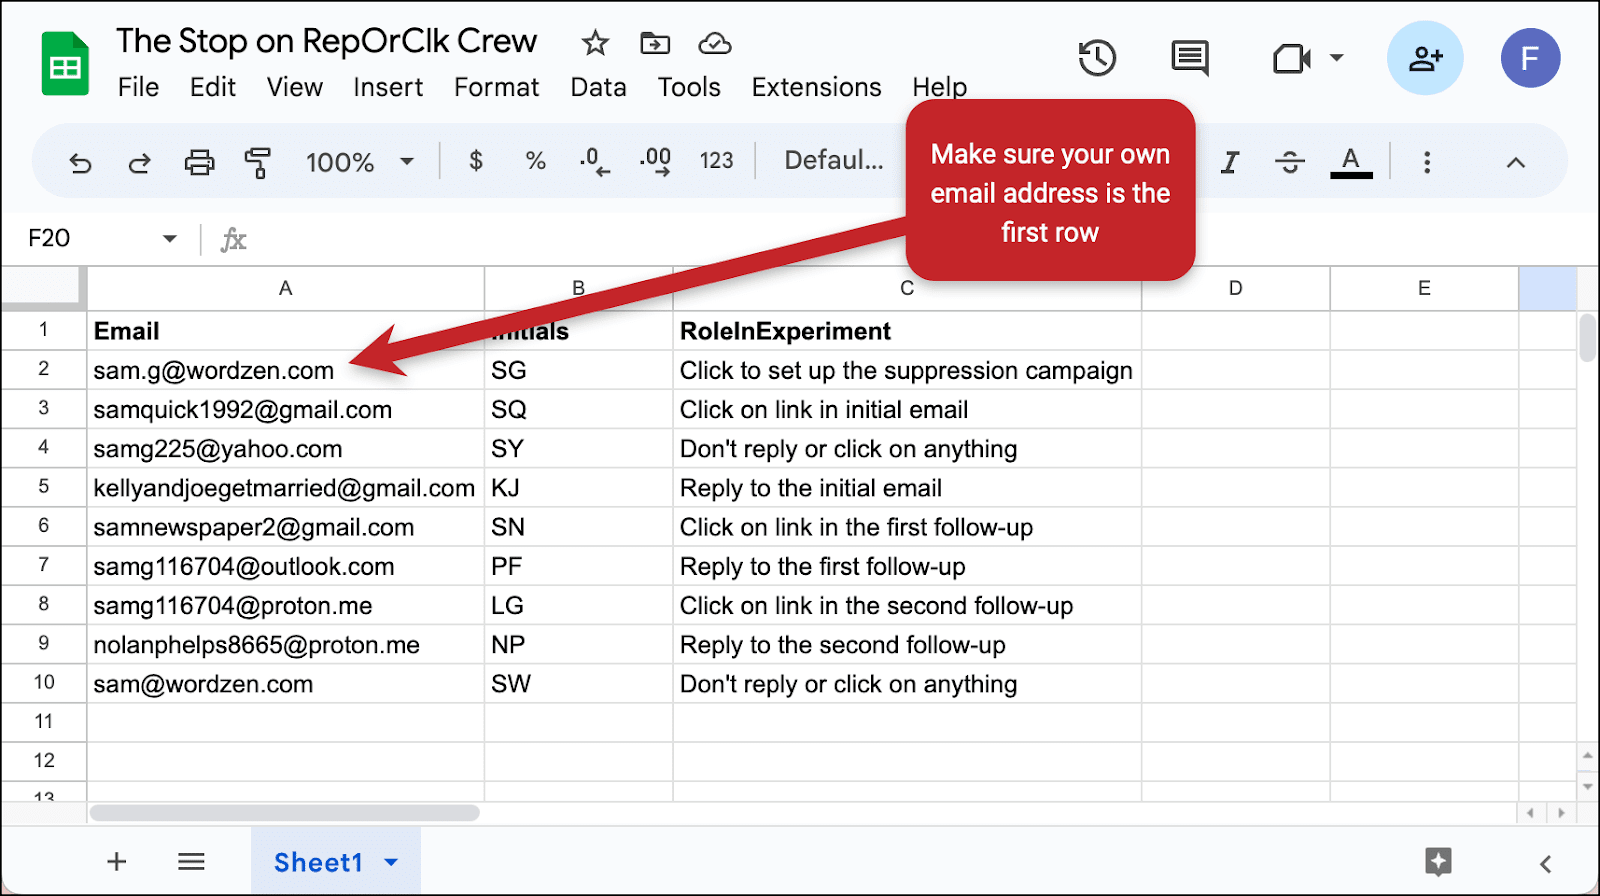
Task: Open the comments icon
Action: click(x=1190, y=58)
